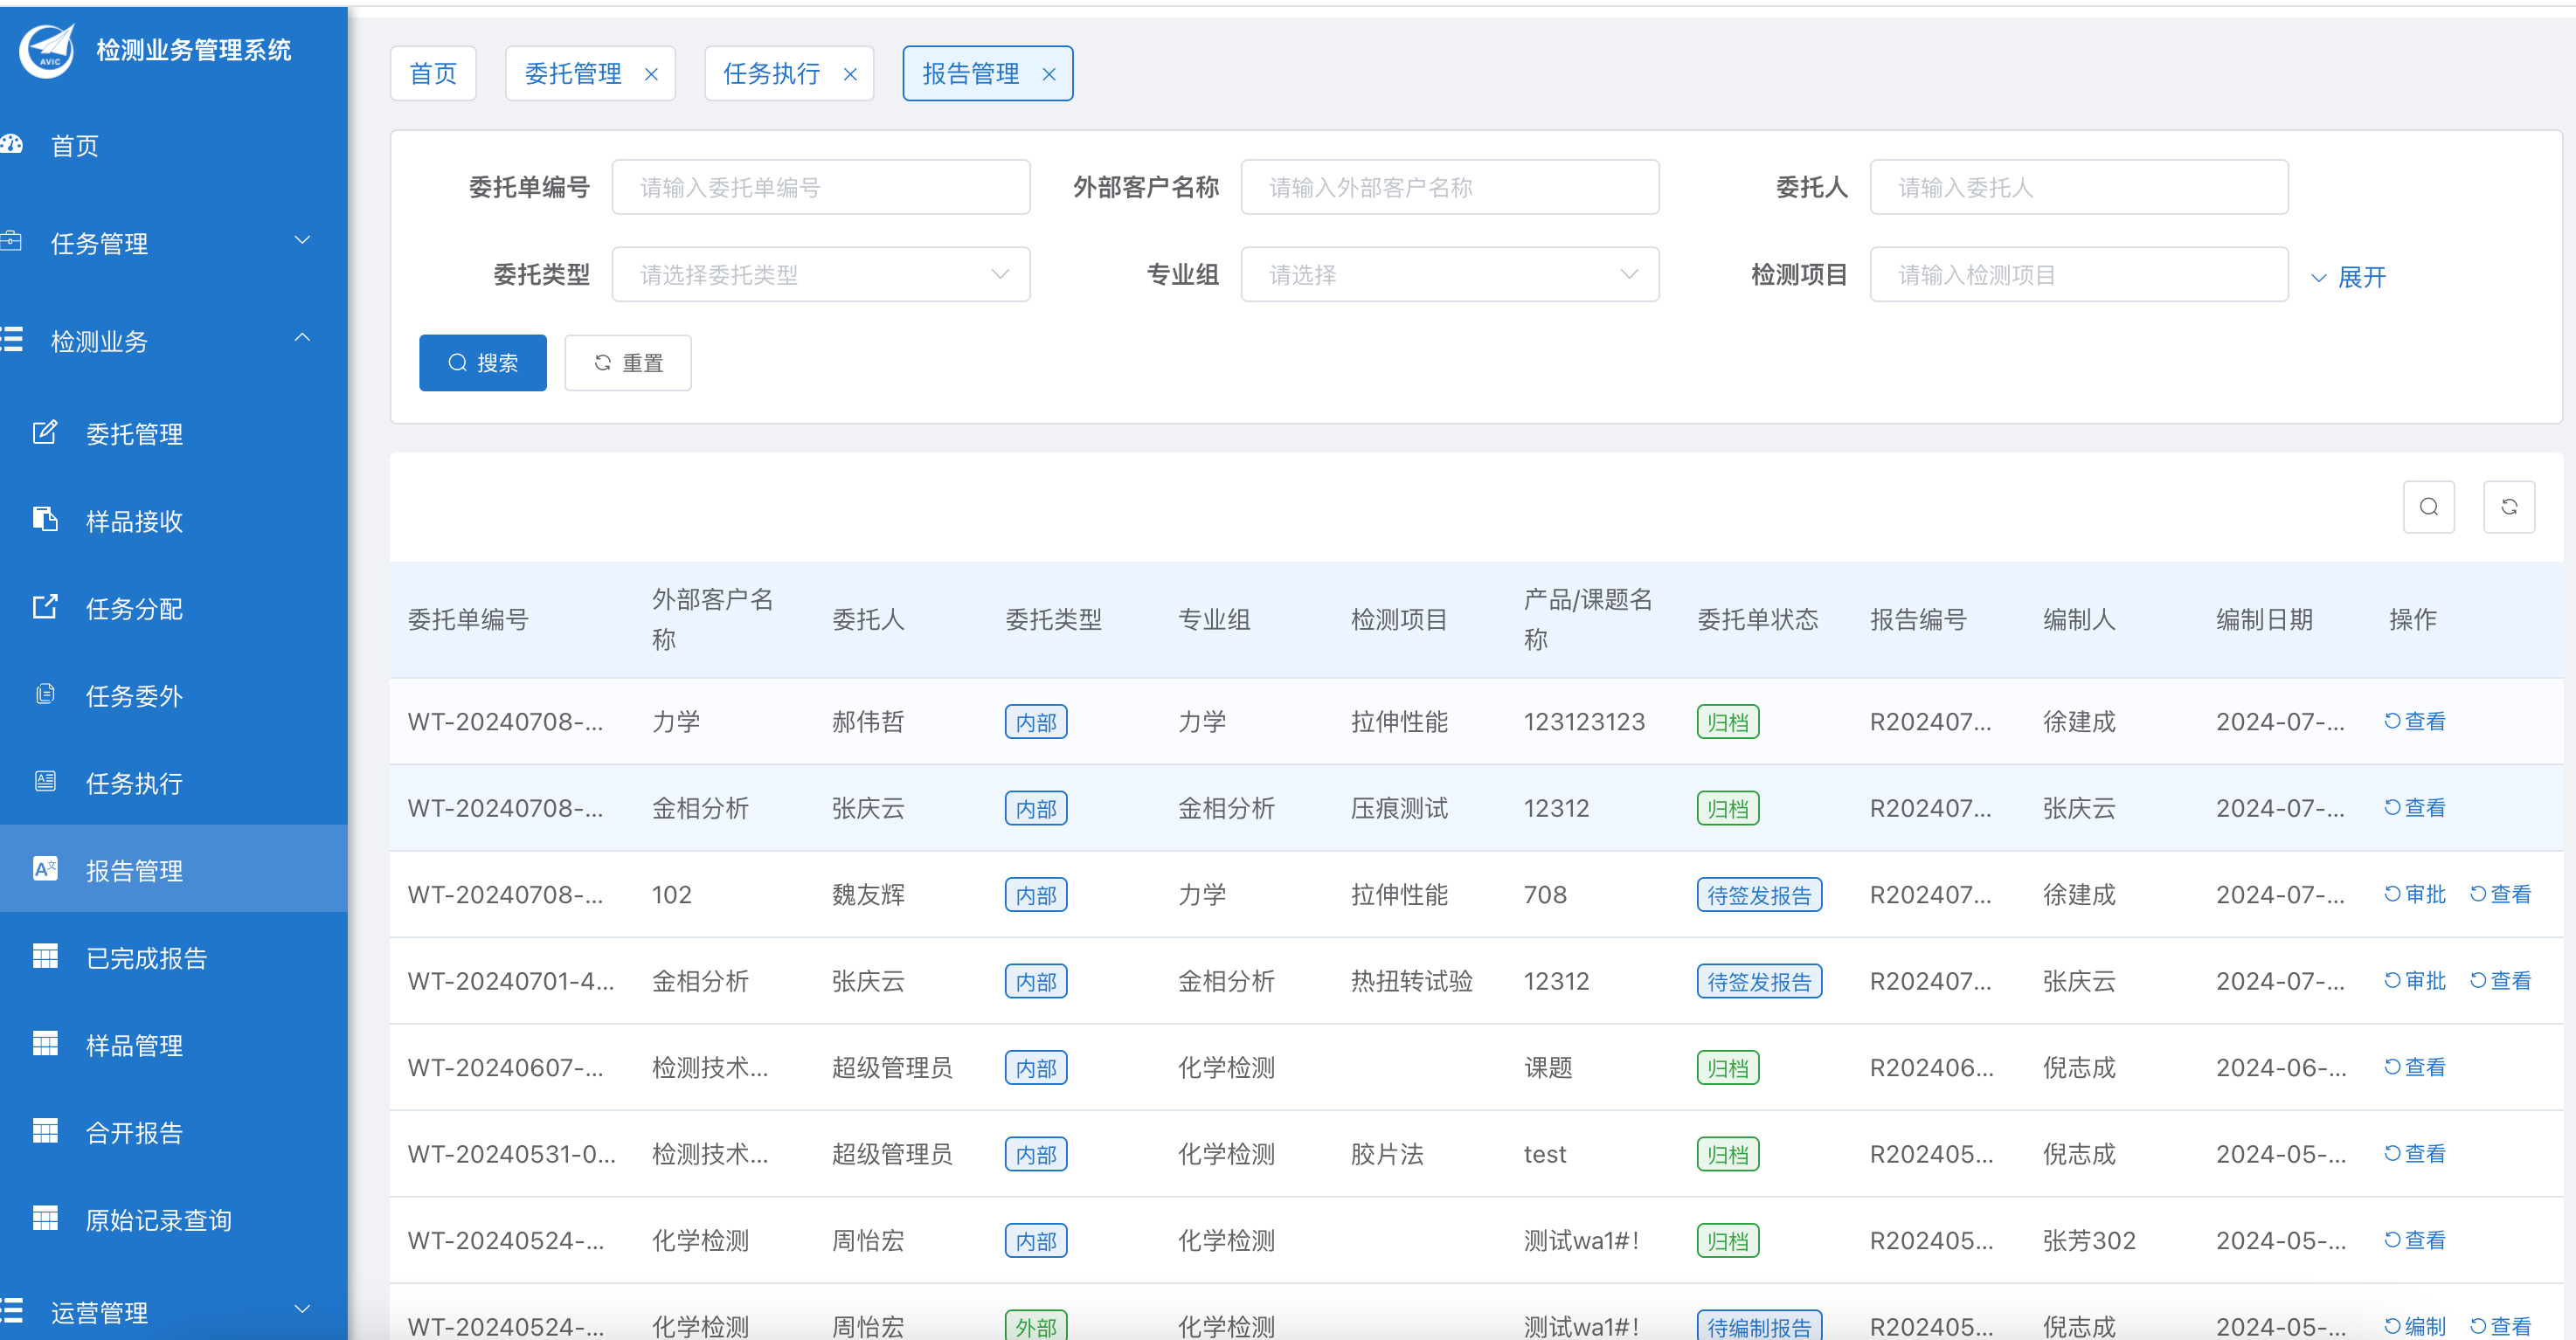Click 查看 for 压痕测试 row
The image size is (2576, 1340).
point(2415,807)
